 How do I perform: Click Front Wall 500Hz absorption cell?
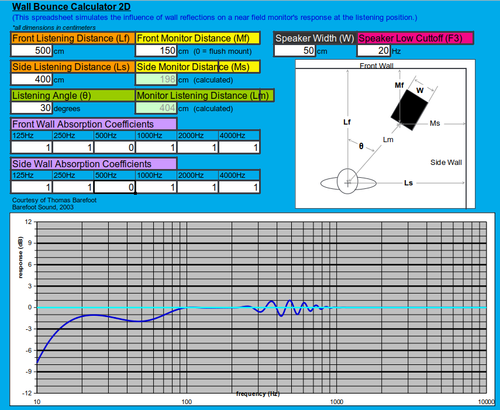click(x=115, y=147)
